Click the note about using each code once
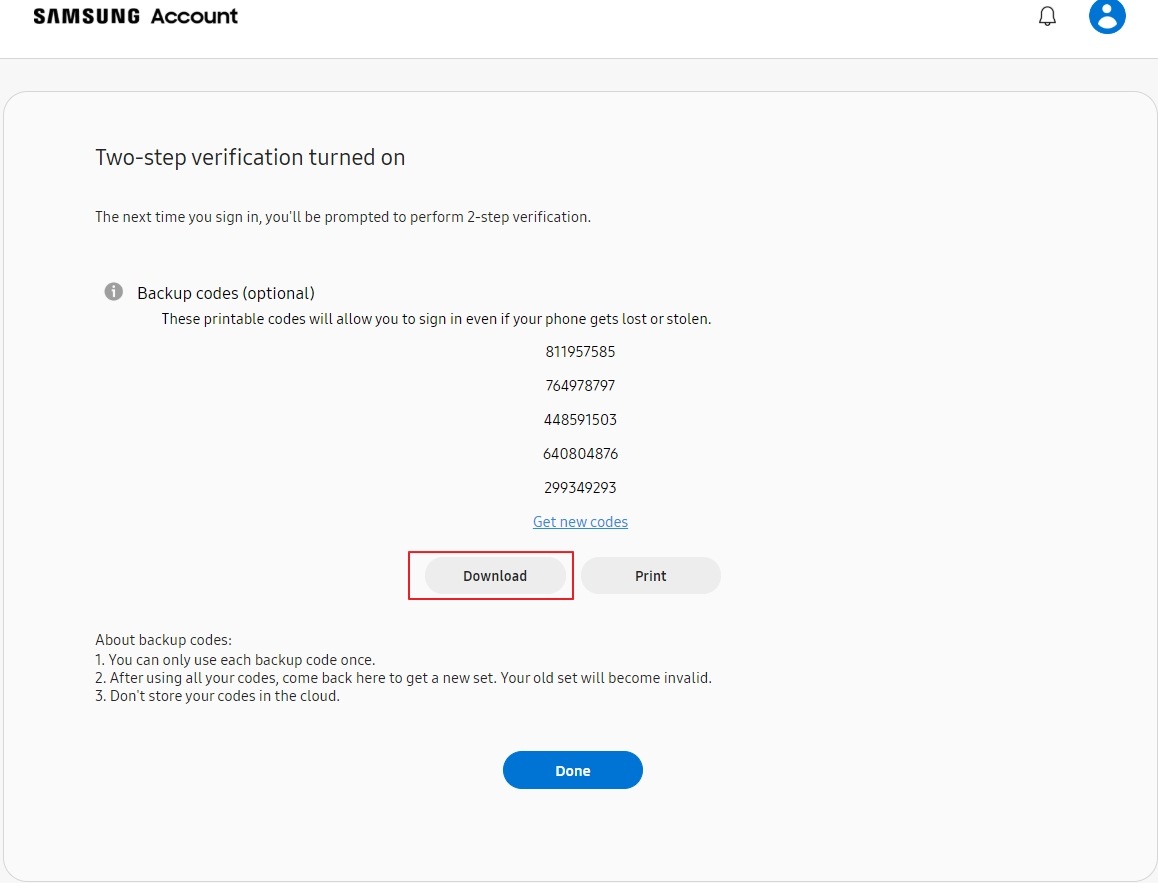 click(x=236, y=660)
